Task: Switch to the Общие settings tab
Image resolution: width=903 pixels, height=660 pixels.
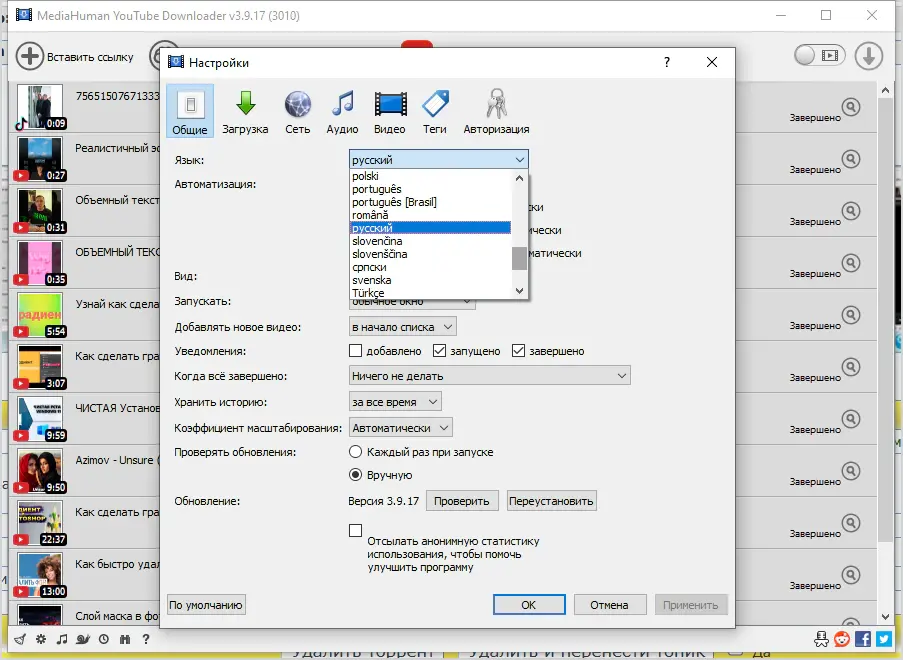Action: click(190, 111)
